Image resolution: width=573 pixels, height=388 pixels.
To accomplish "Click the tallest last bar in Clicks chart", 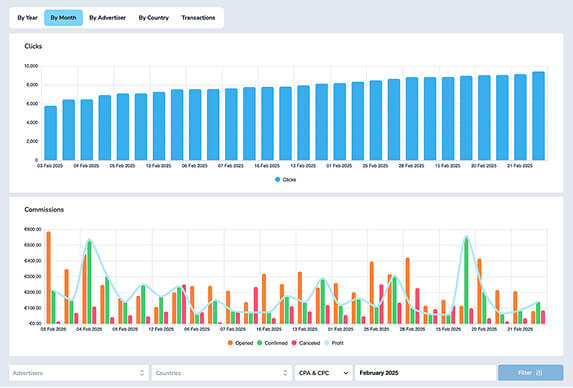I will tap(538, 116).
